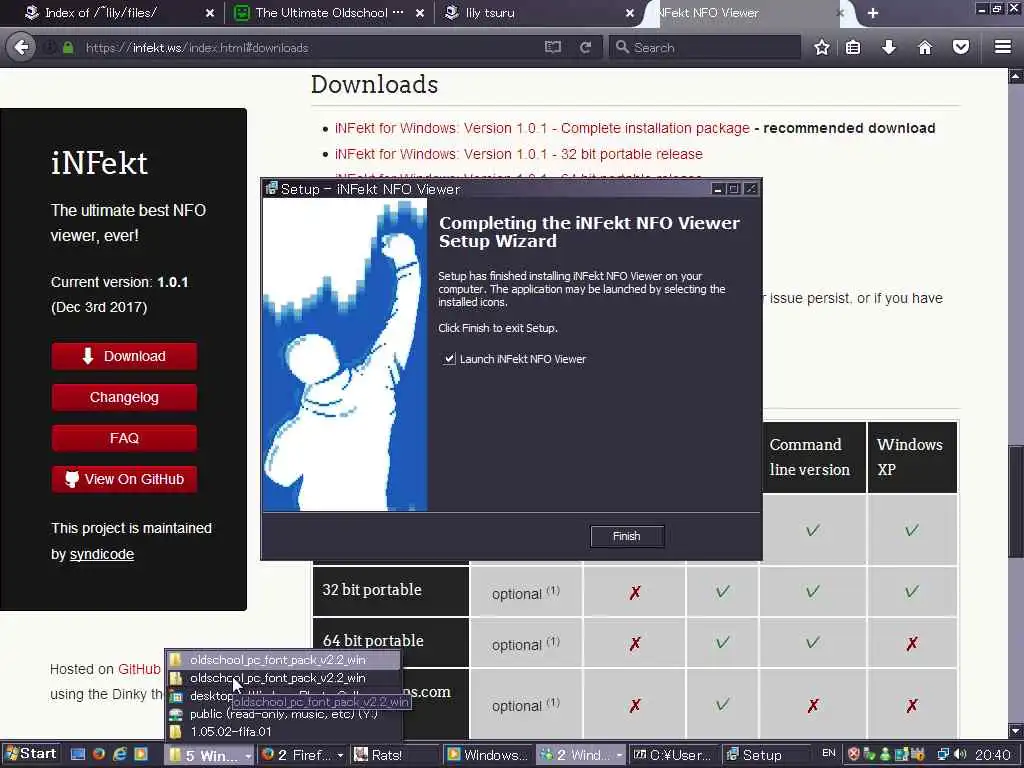Click page scrollbar down arrow
The width and height of the screenshot is (1024, 768).
point(1016,731)
